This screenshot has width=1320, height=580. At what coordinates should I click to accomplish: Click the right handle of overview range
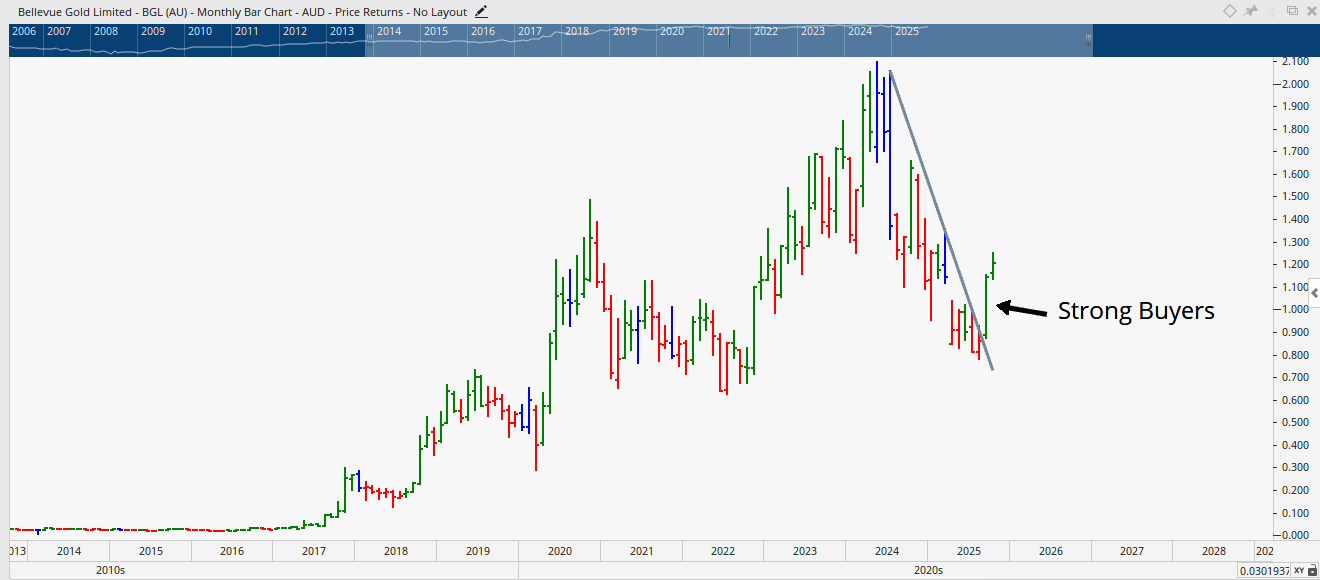point(1088,40)
